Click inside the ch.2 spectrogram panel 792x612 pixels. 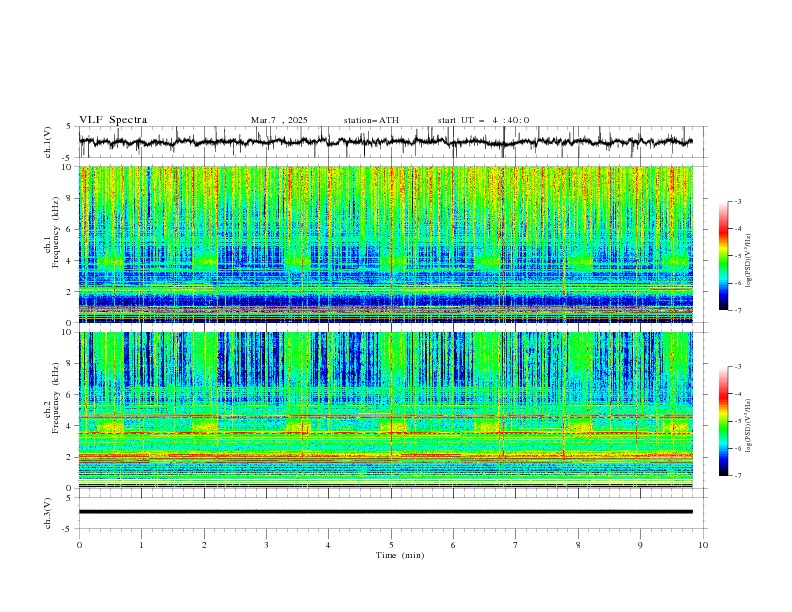pyautogui.click(x=385, y=410)
